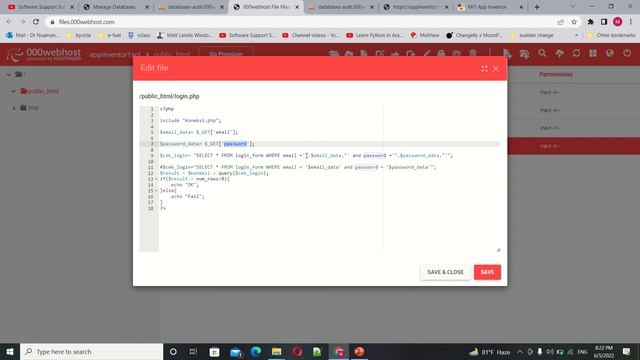Click the 000webhost logo

tap(44, 54)
